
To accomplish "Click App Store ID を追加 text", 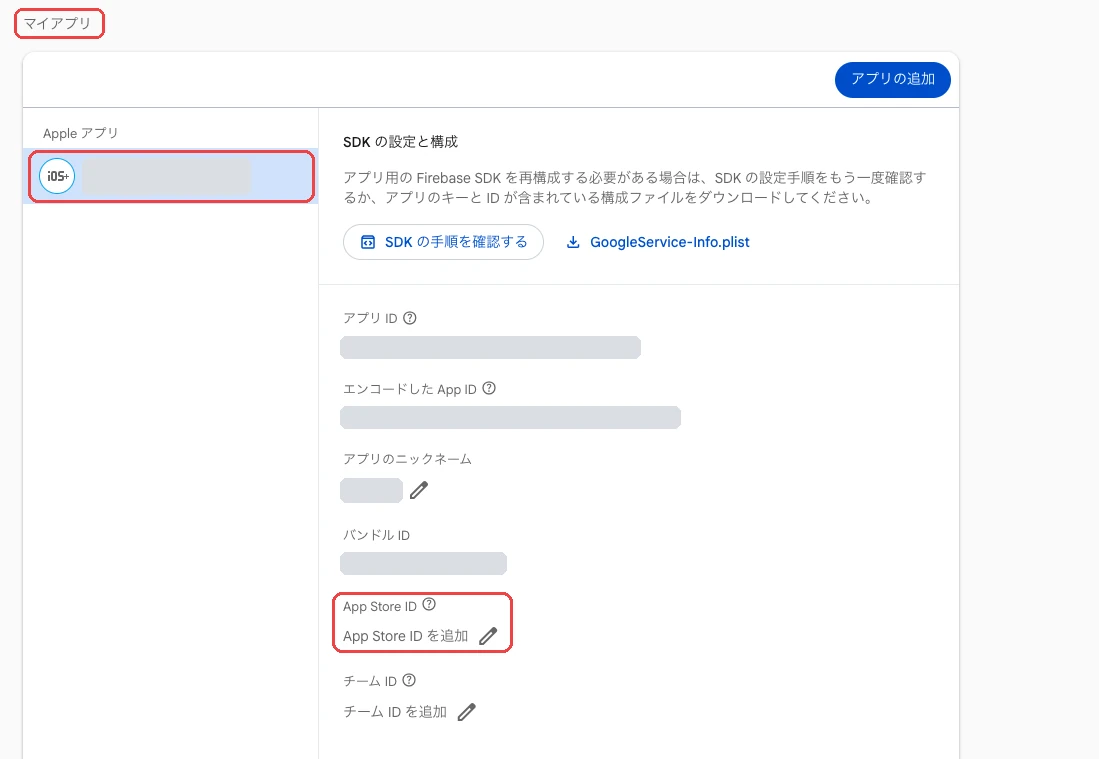I will (405, 636).
